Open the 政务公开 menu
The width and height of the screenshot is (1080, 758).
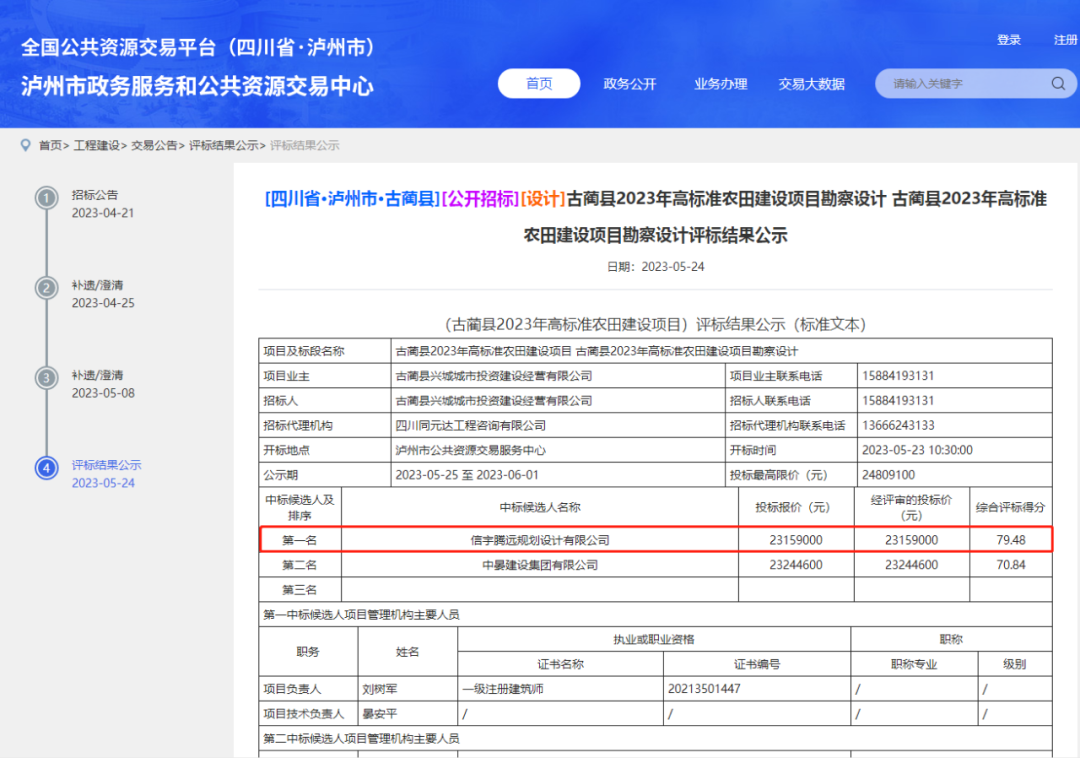(630, 84)
